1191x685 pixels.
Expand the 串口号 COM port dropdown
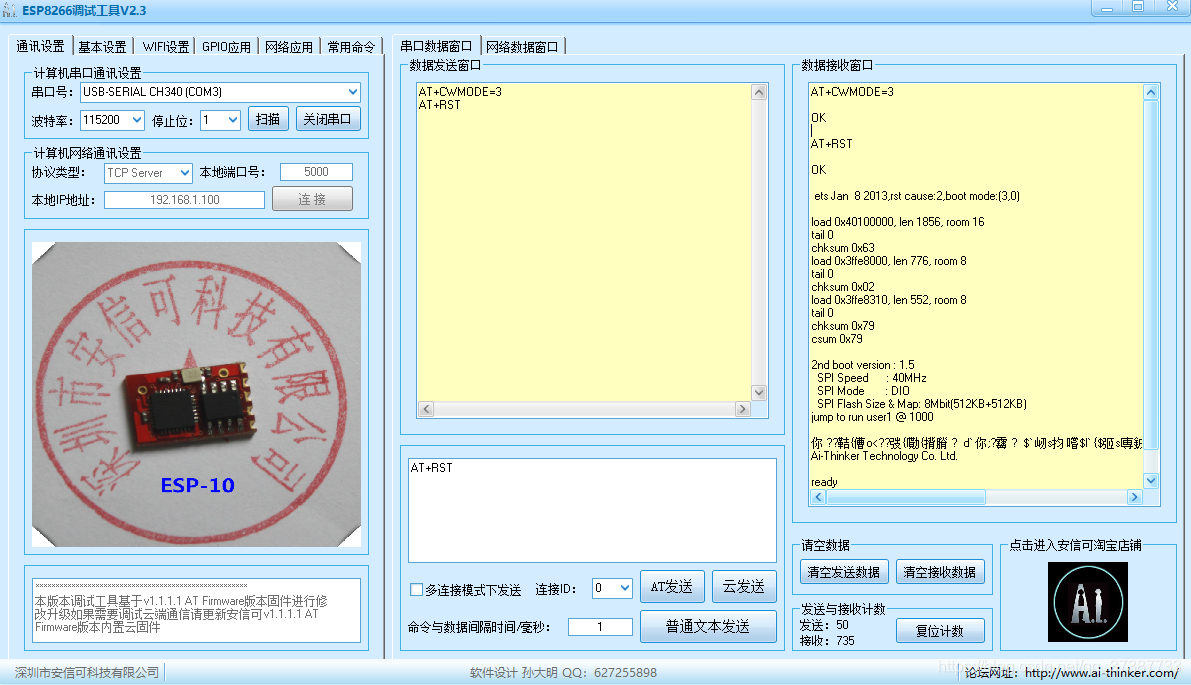click(x=352, y=92)
